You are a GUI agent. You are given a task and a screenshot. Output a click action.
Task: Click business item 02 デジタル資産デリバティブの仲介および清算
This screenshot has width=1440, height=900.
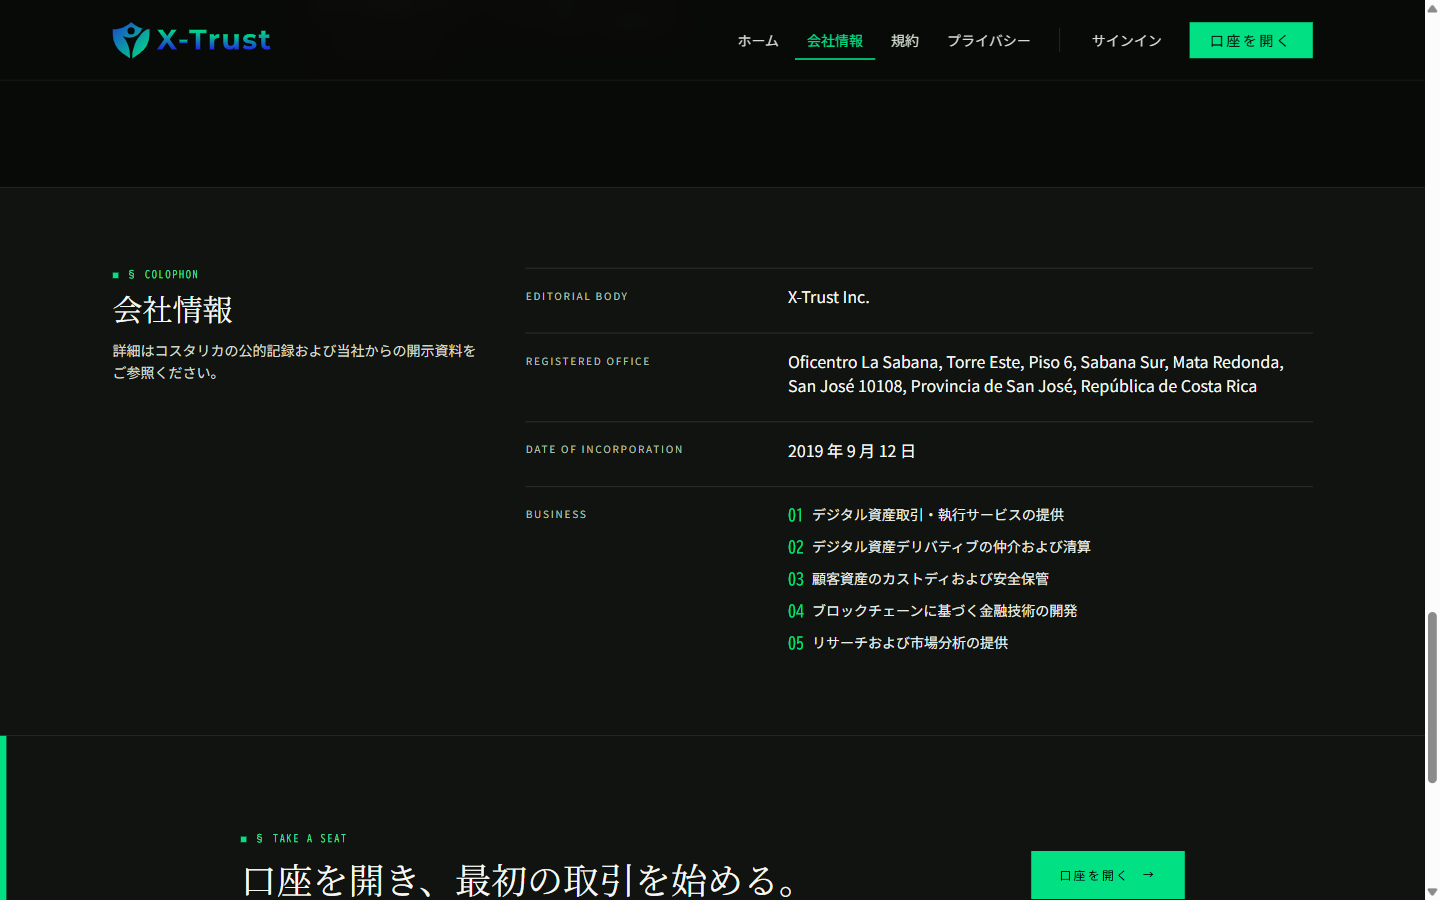(939, 547)
